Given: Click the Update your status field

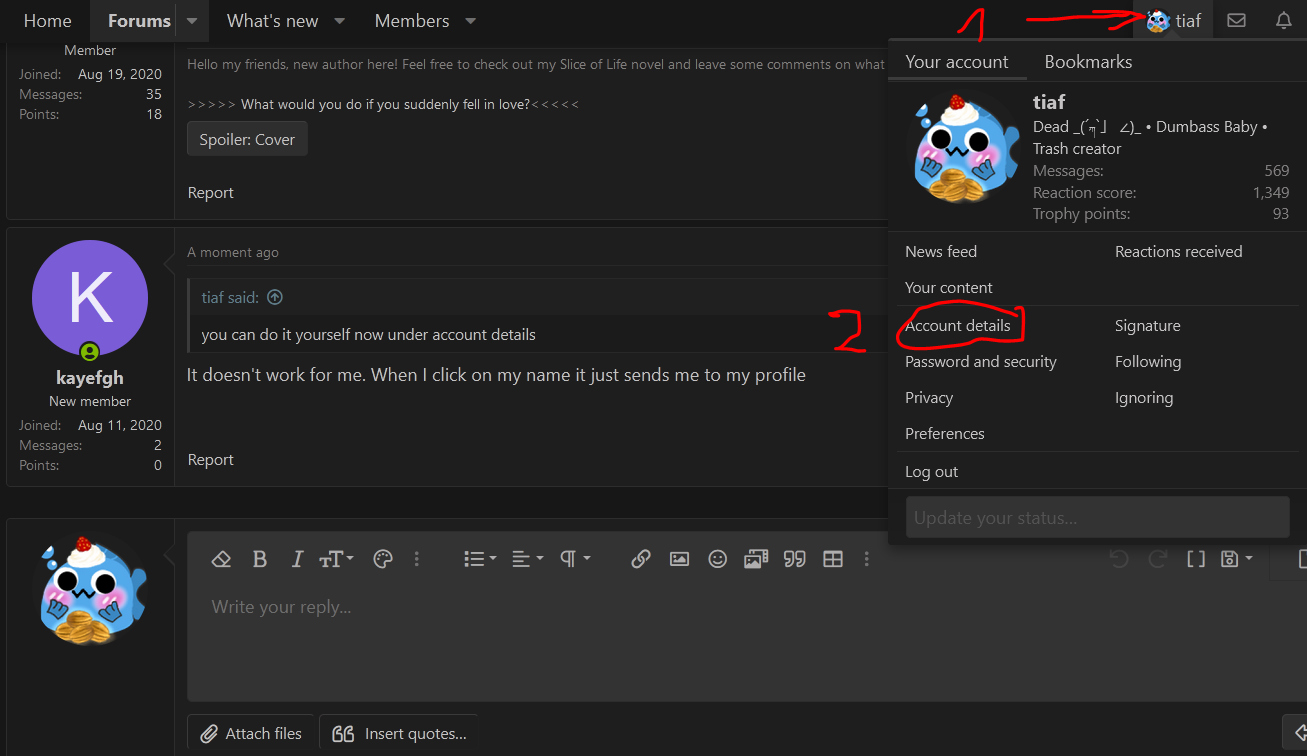Looking at the screenshot, I should pos(1097,518).
